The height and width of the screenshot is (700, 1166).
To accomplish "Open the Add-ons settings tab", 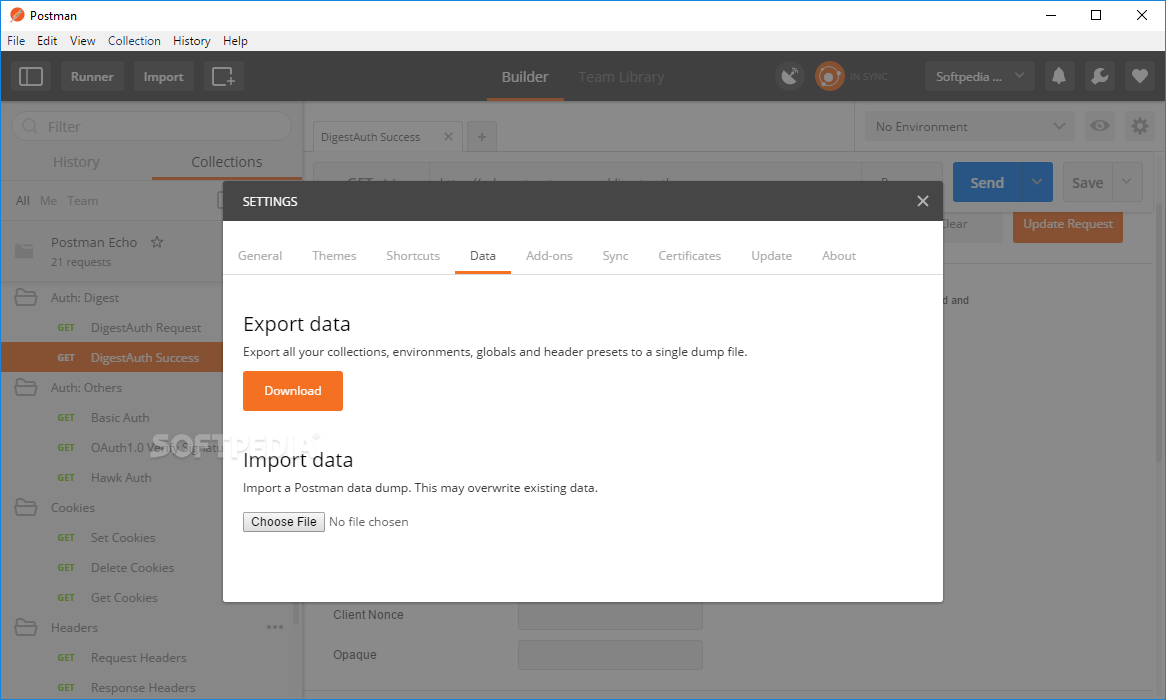I will (x=549, y=256).
